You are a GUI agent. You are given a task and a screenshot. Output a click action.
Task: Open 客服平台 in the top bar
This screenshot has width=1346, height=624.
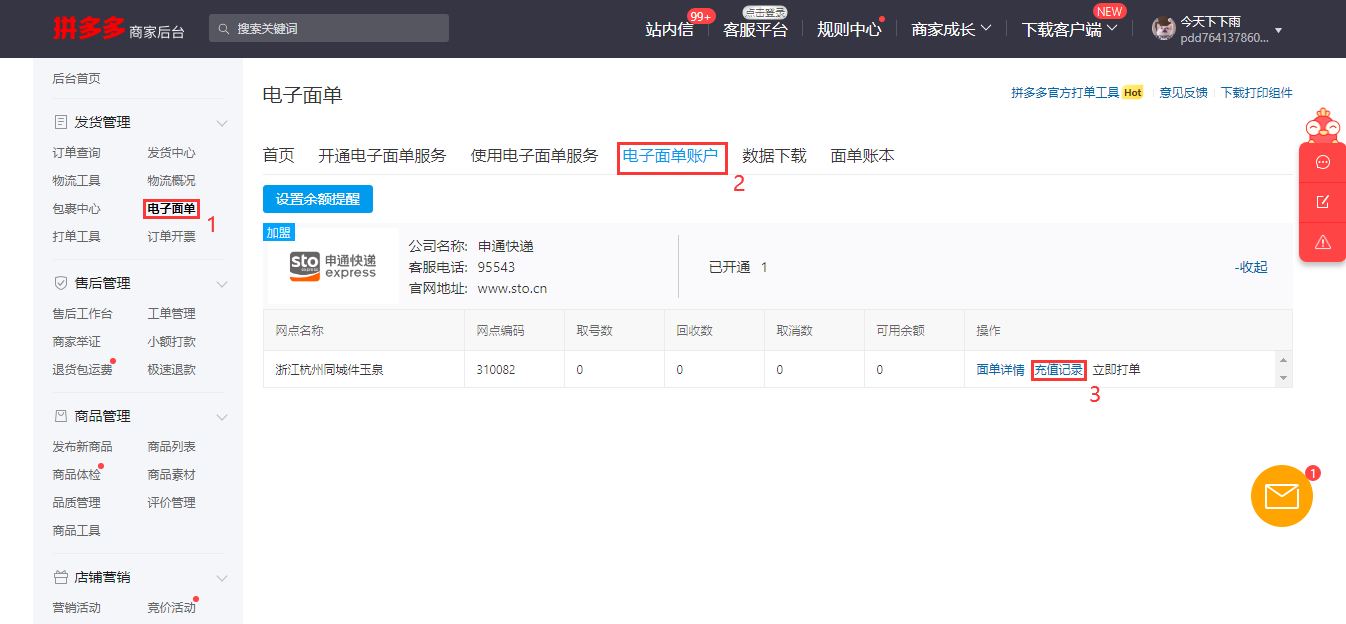point(756,29)
